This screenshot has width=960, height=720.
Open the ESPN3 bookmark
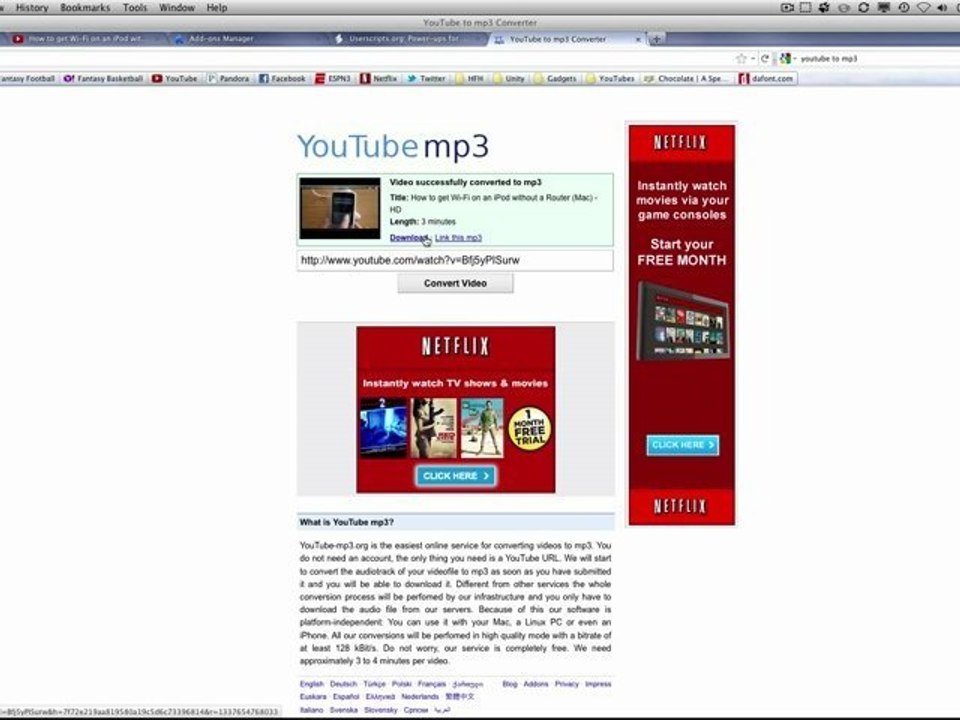pos(333,79)
